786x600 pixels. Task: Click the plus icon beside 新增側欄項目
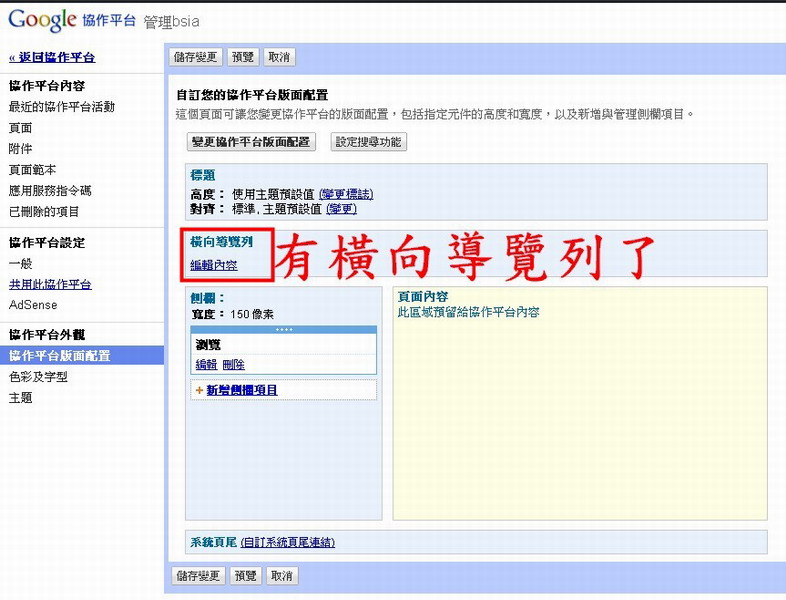(x=199, y=390)
